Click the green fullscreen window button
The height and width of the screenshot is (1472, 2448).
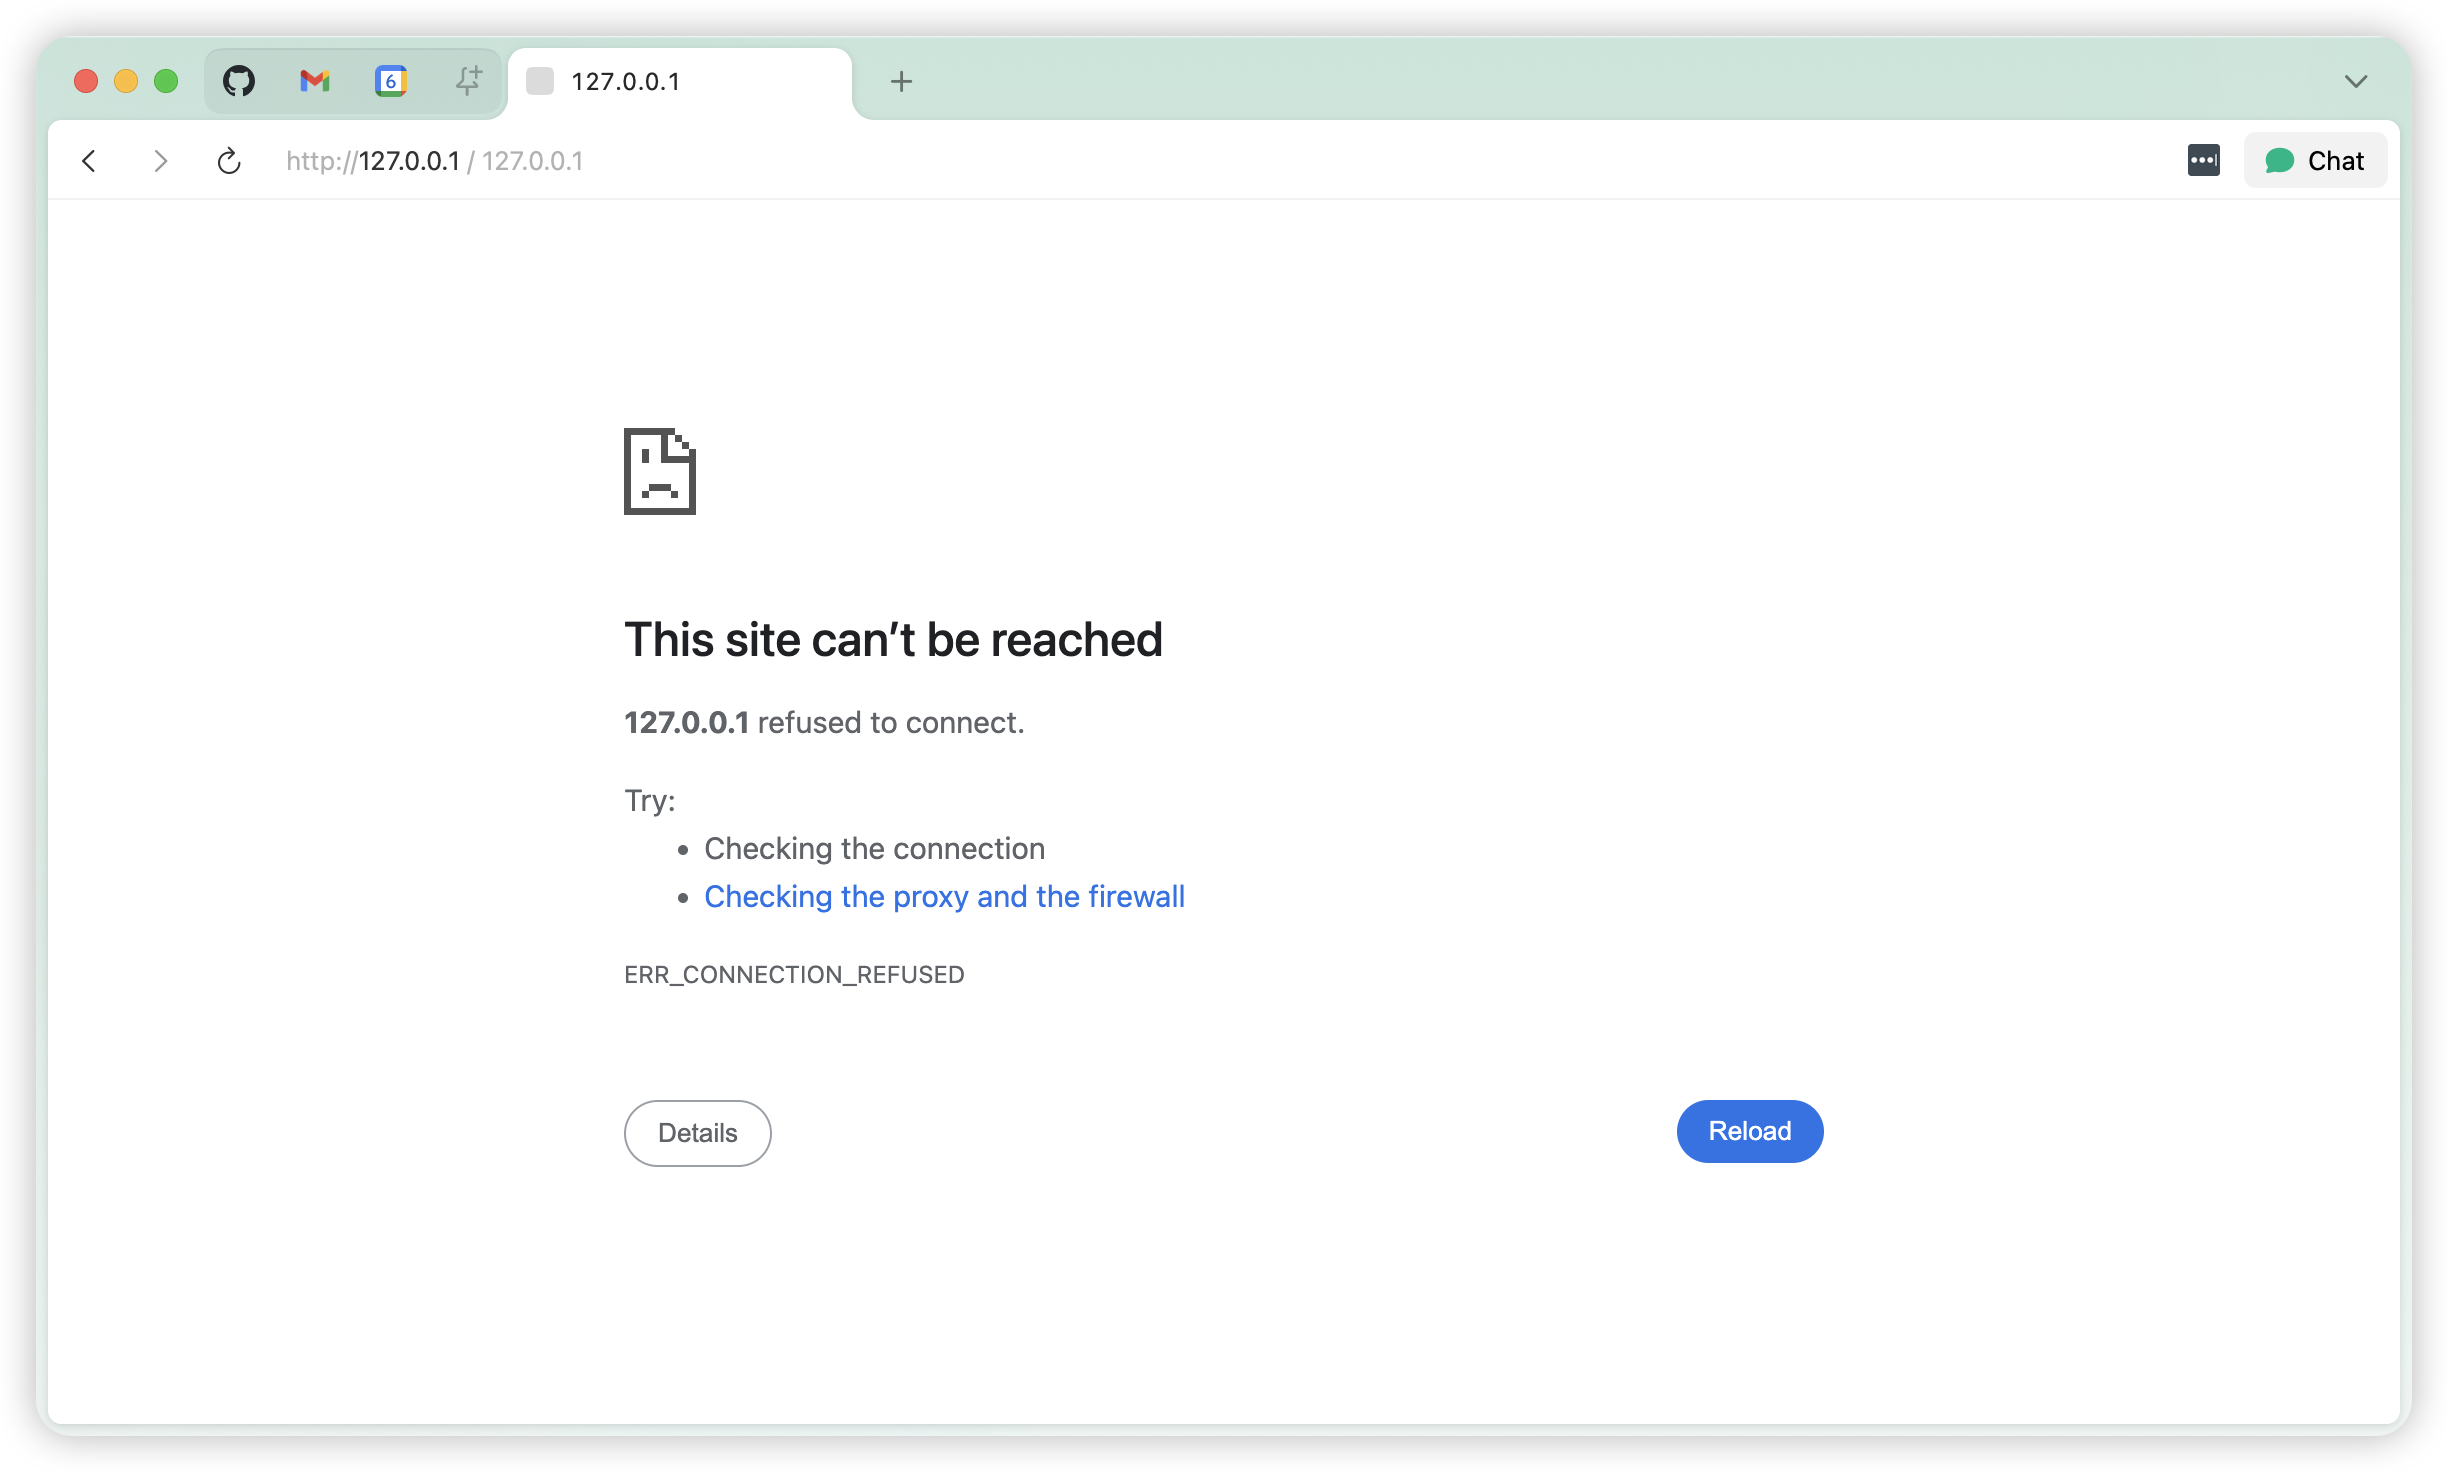[166, 81]
